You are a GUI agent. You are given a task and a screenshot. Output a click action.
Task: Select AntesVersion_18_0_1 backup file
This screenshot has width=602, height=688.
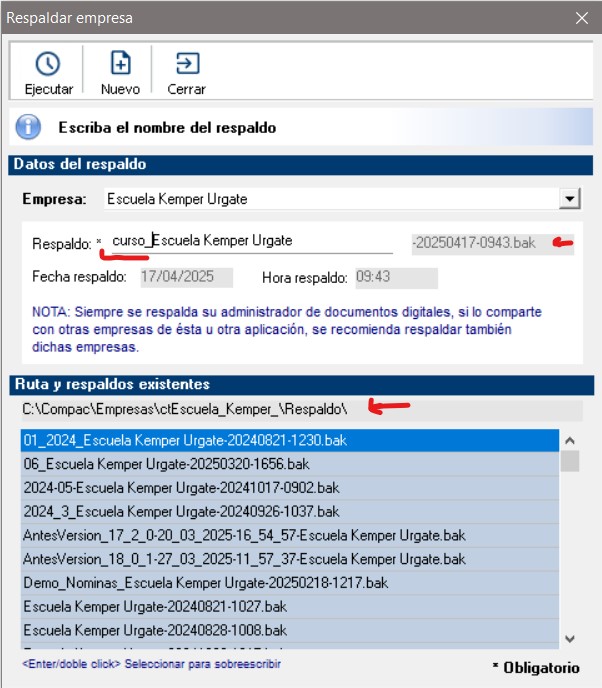[244, 559]
